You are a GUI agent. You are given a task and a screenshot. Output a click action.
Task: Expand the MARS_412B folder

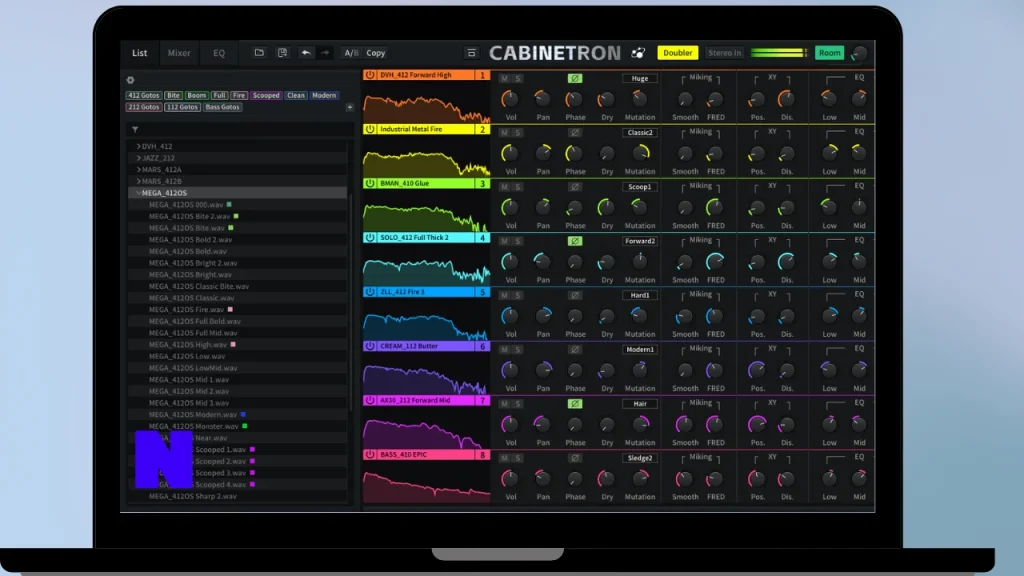[138, 182]
